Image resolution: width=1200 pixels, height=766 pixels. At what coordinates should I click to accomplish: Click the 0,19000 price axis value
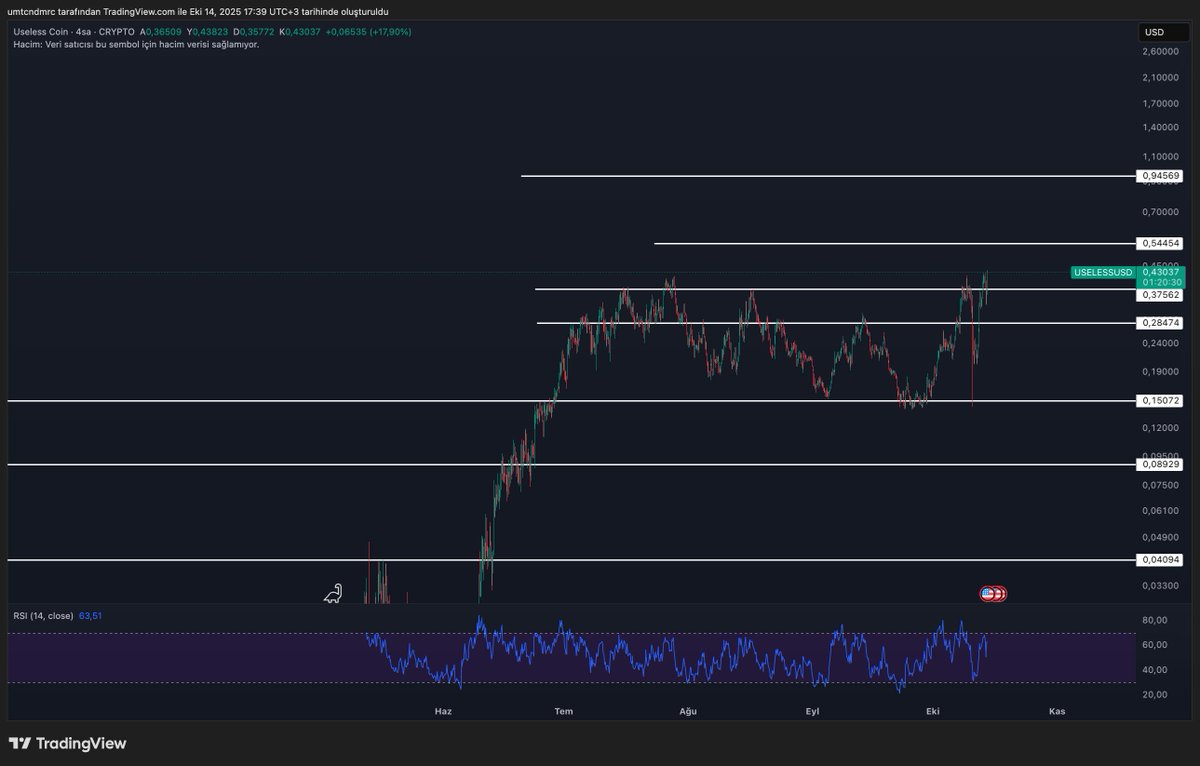coord(1159,372)
